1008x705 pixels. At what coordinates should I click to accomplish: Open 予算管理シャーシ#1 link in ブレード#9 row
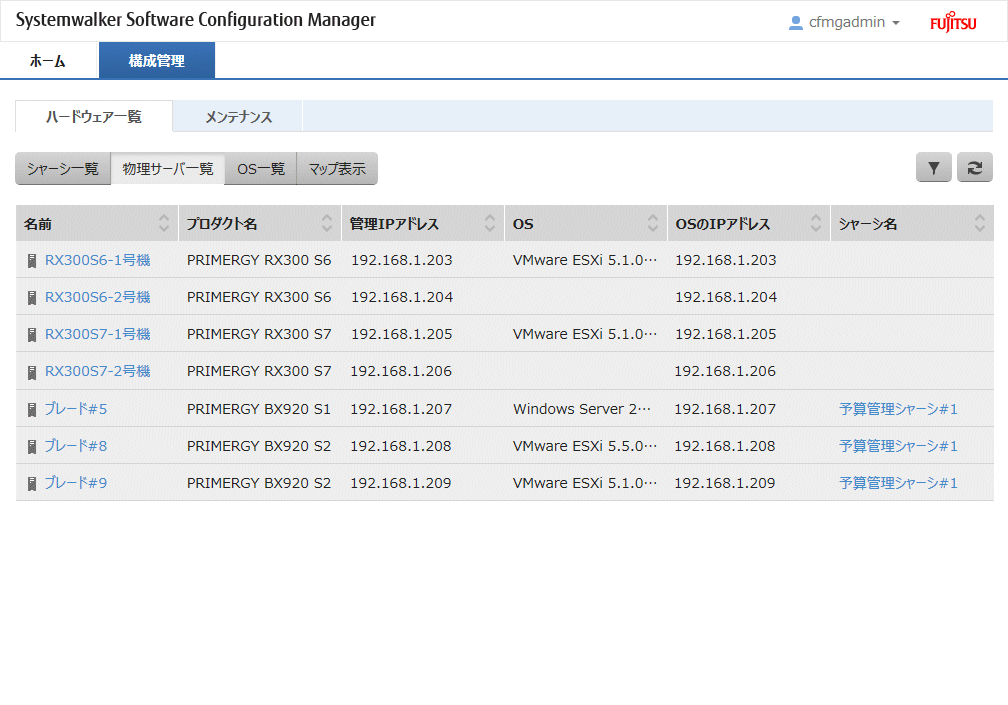click(898, 483)
